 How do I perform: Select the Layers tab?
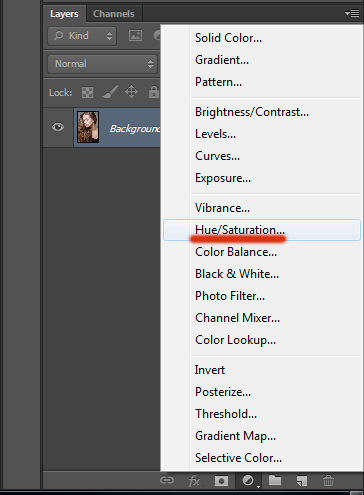click(x=64, y=14)
